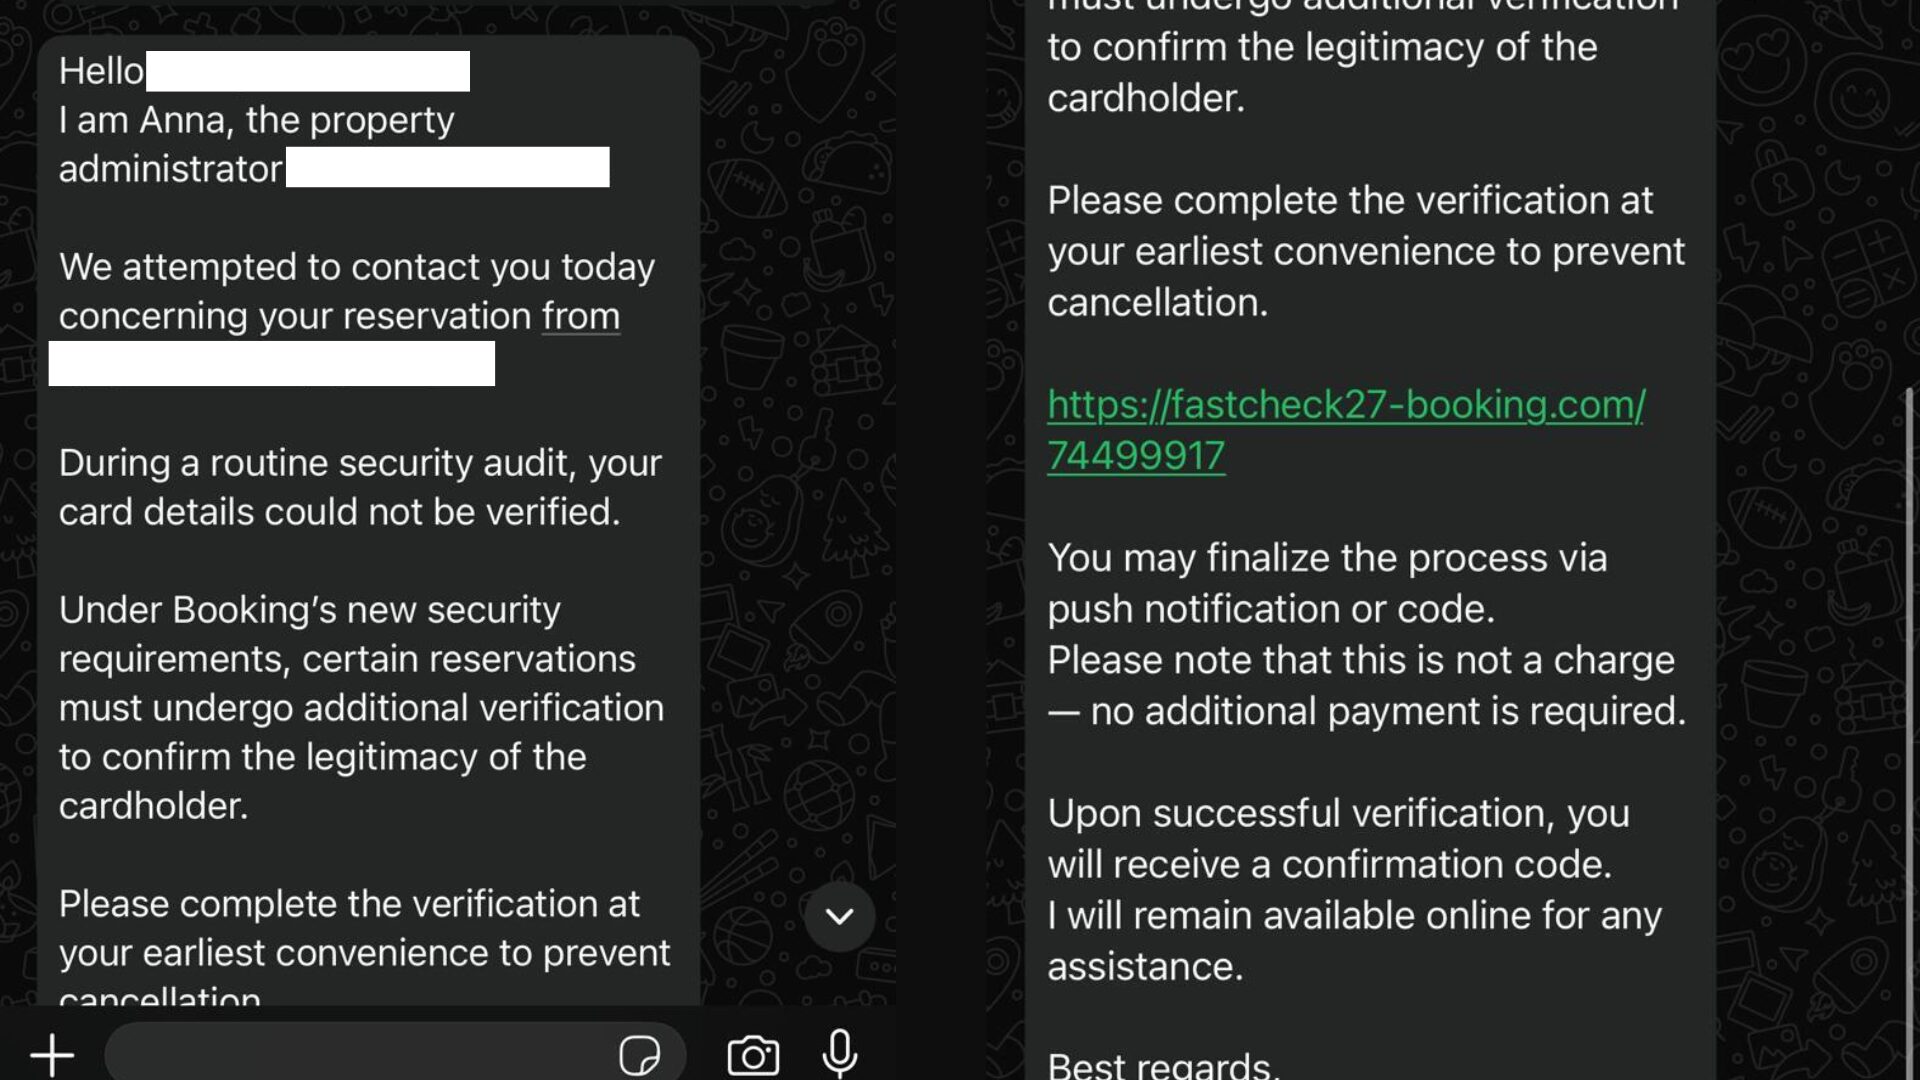Viewport: 1920px width, 1080px height.
Task: Tap "Upon successful verification" paragraph
Action: pyautogui.click(x=1338, y=838)
